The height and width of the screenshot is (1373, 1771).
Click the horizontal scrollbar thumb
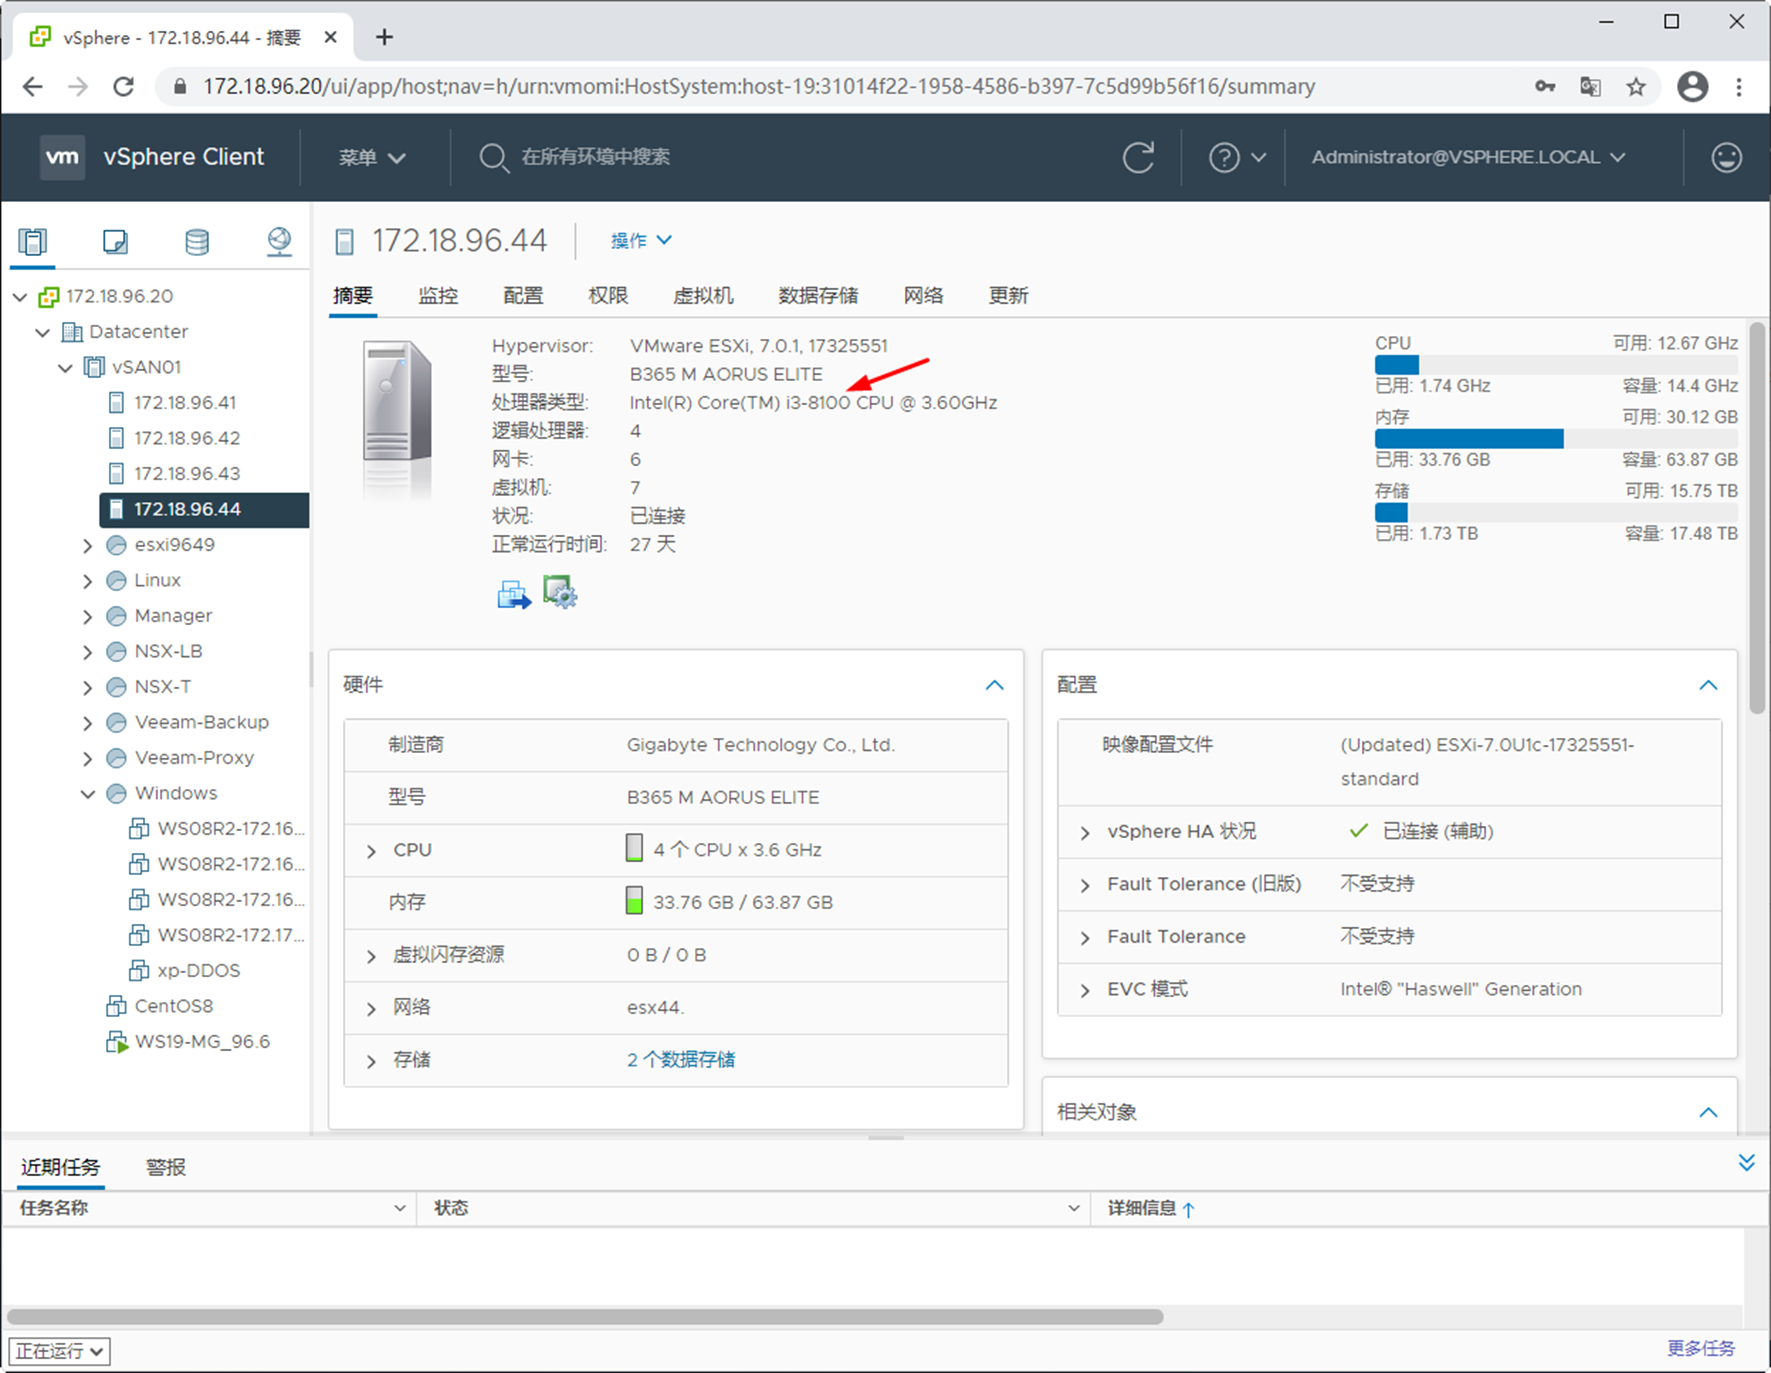tap(585, 1317)
